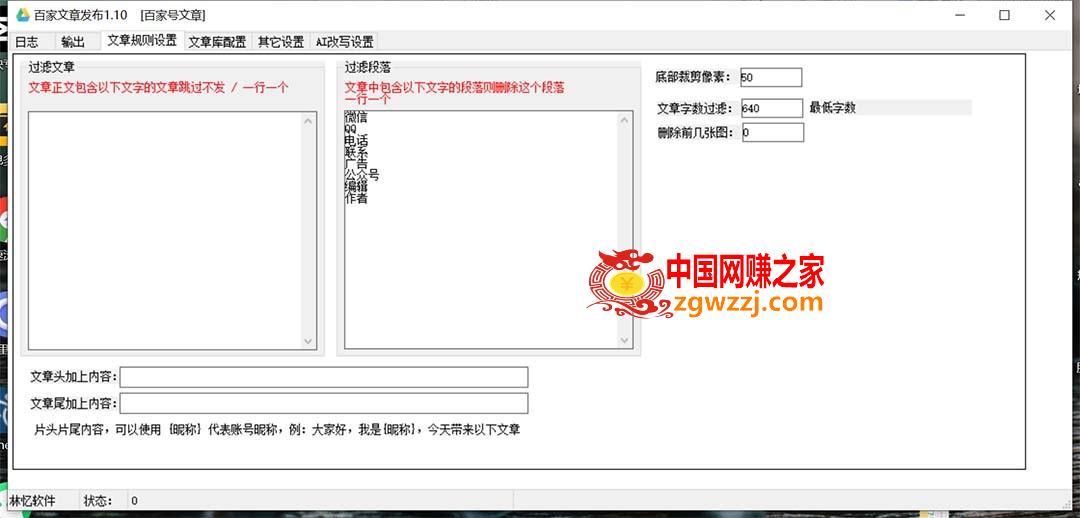Screen dimensions: 1080x518
Task: Select the 文章规则设置 tab
Action: [x=142, y=41]
